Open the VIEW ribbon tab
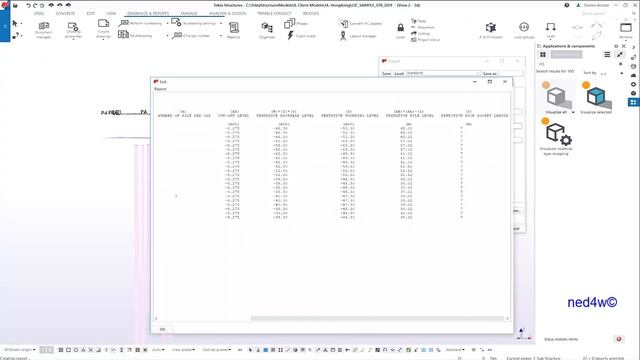 click(x=111, y=13)
